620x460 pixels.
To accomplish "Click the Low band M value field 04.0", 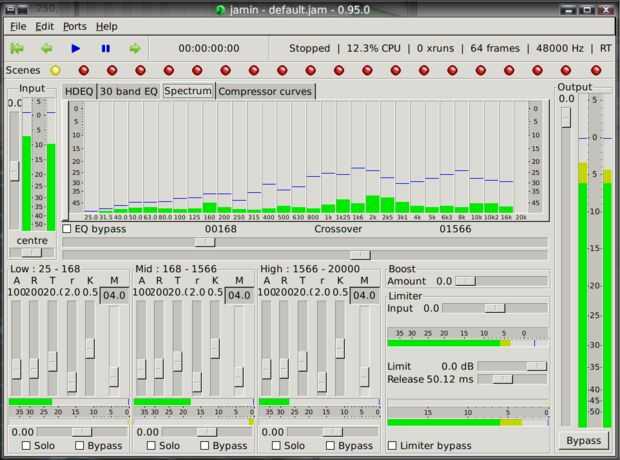I will (x=114, y=295).
